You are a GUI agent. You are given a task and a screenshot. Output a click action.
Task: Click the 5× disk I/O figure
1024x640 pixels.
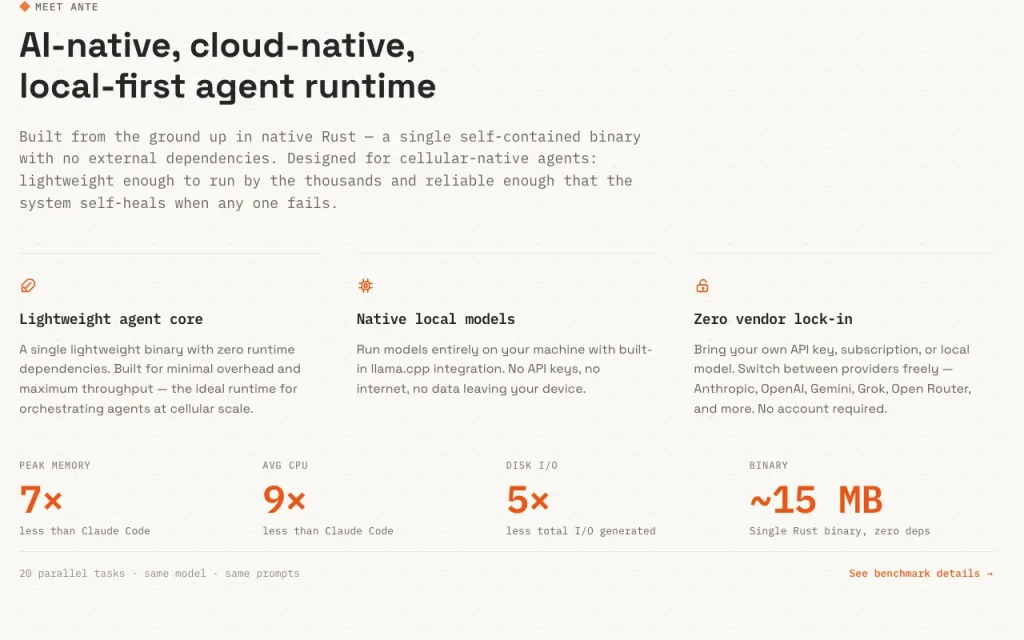(528, 500)
